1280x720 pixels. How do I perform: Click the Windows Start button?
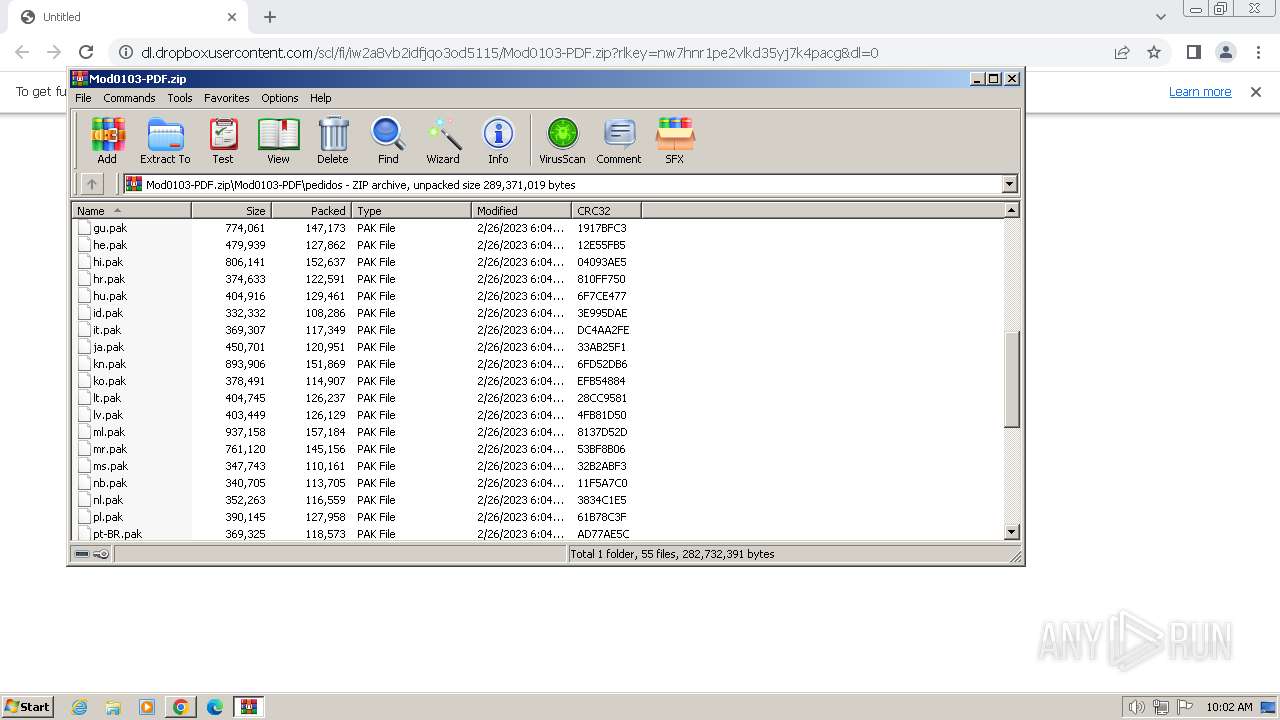27,707
